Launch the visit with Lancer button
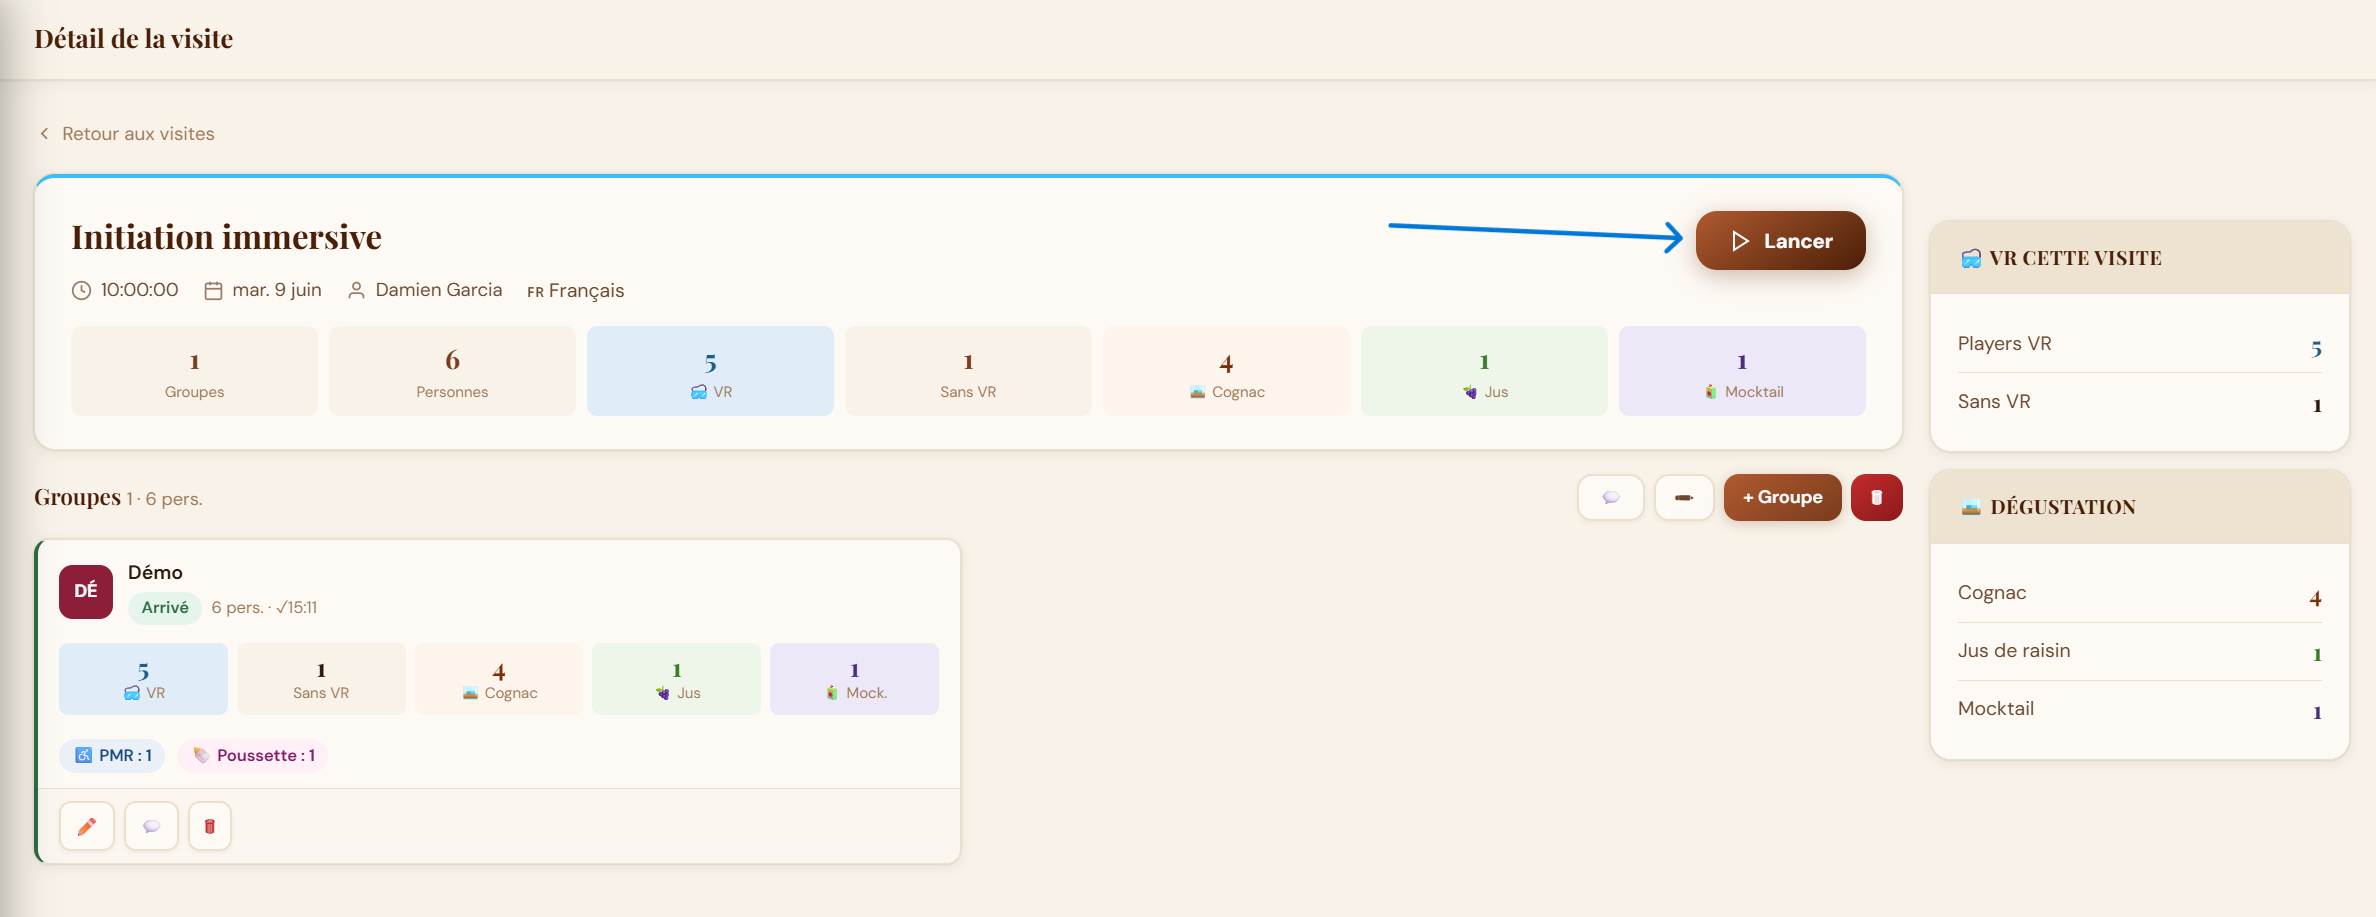This screenshot has height=917, width=2376. pyautogui.click(x=1780, y=241)
